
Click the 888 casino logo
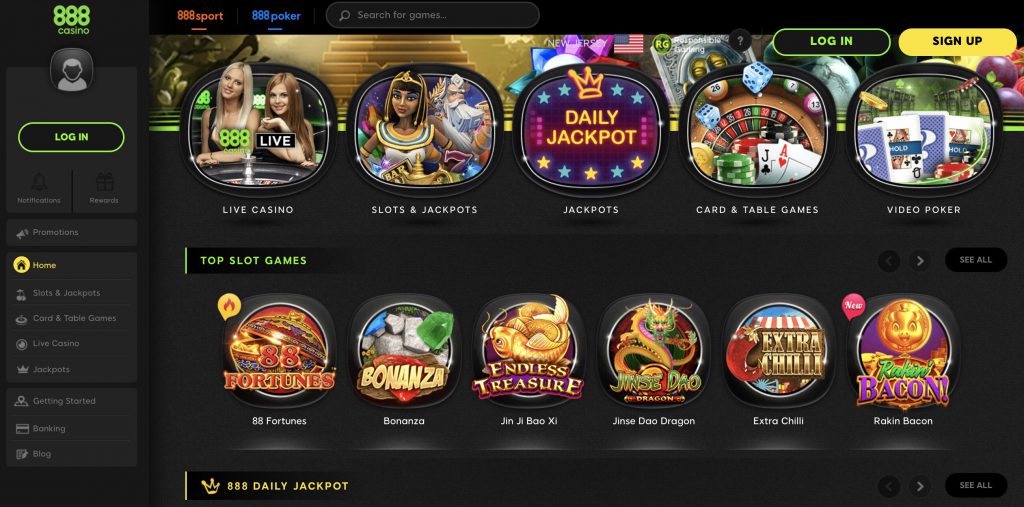[72, 20]
